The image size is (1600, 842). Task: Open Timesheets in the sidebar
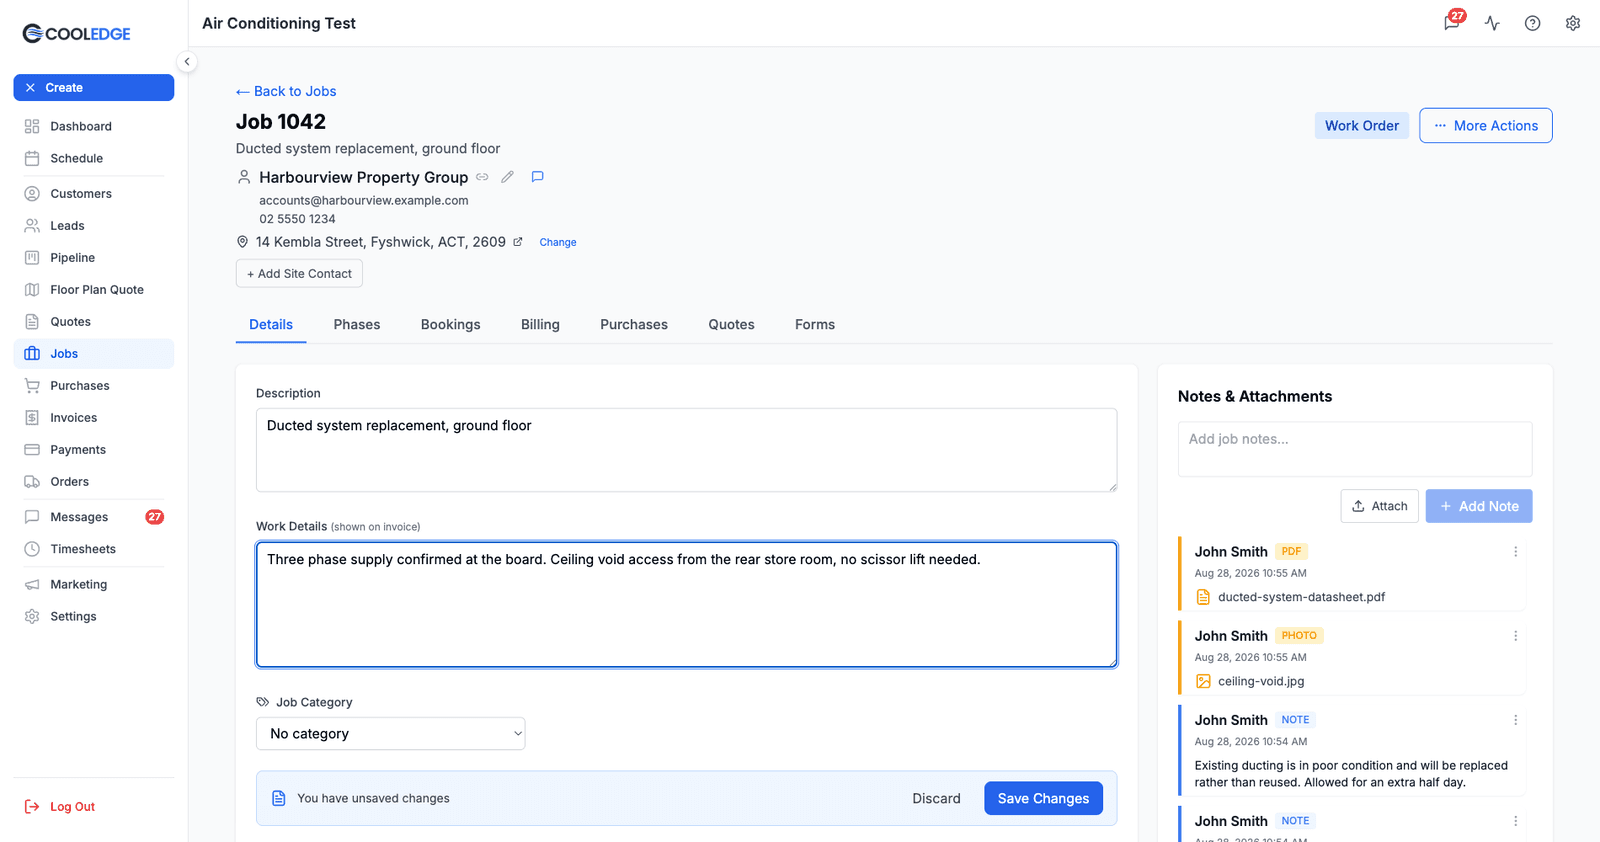94,549
